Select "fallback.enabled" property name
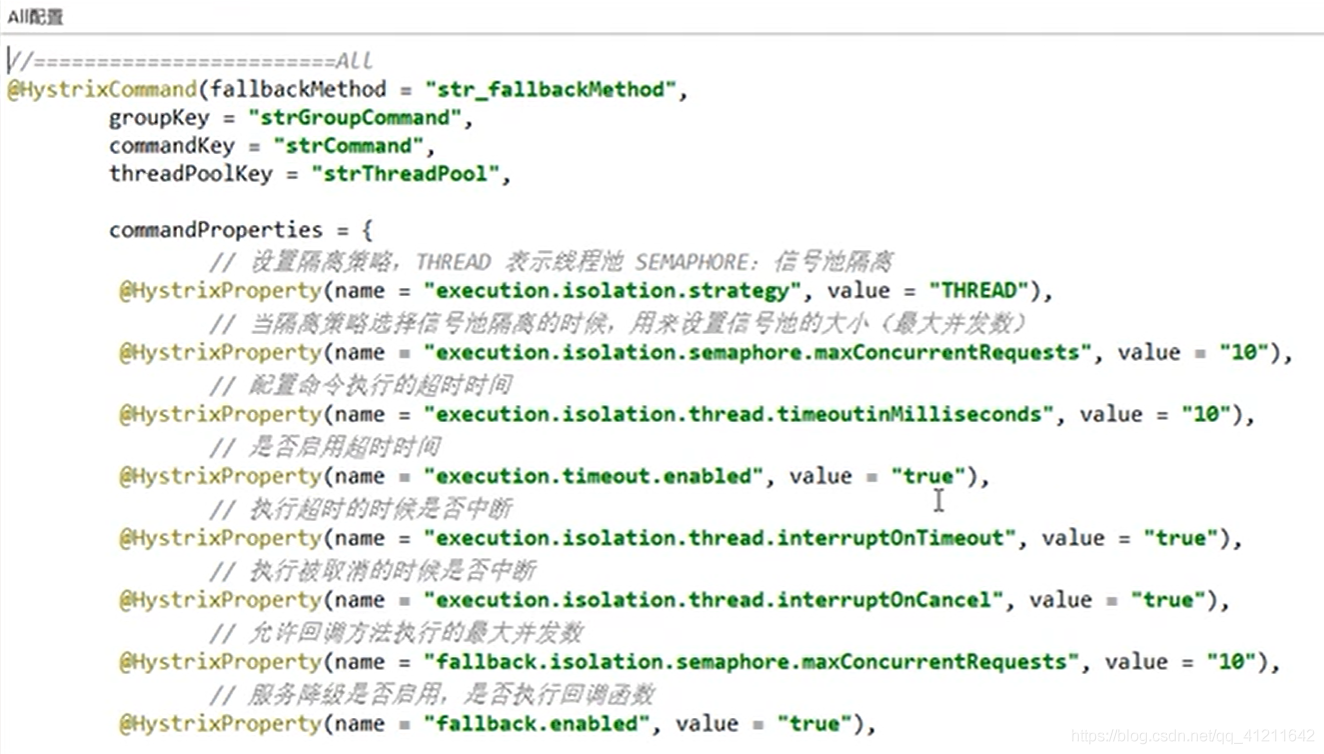1324x754 pixels. [x=536, y=725]
